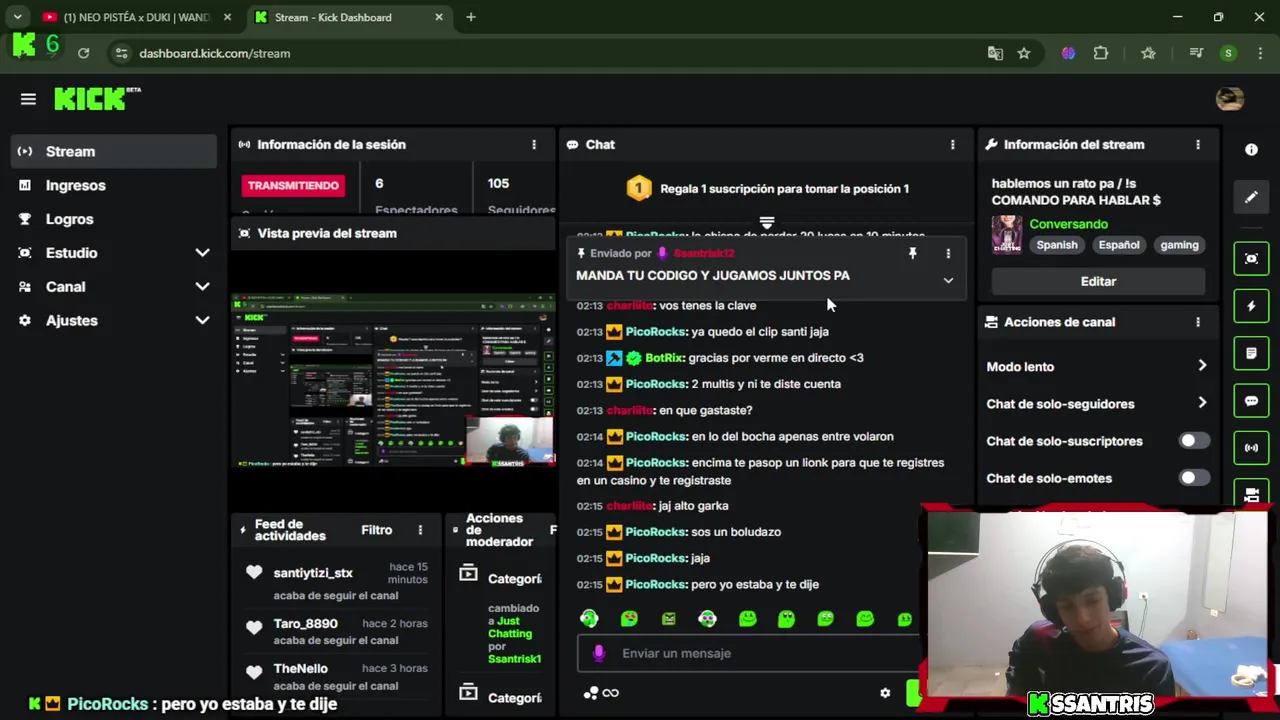Viewport: 1280px width, 720px height.
Task: Open chat settings gear icon
Action: tap(885, 693)
